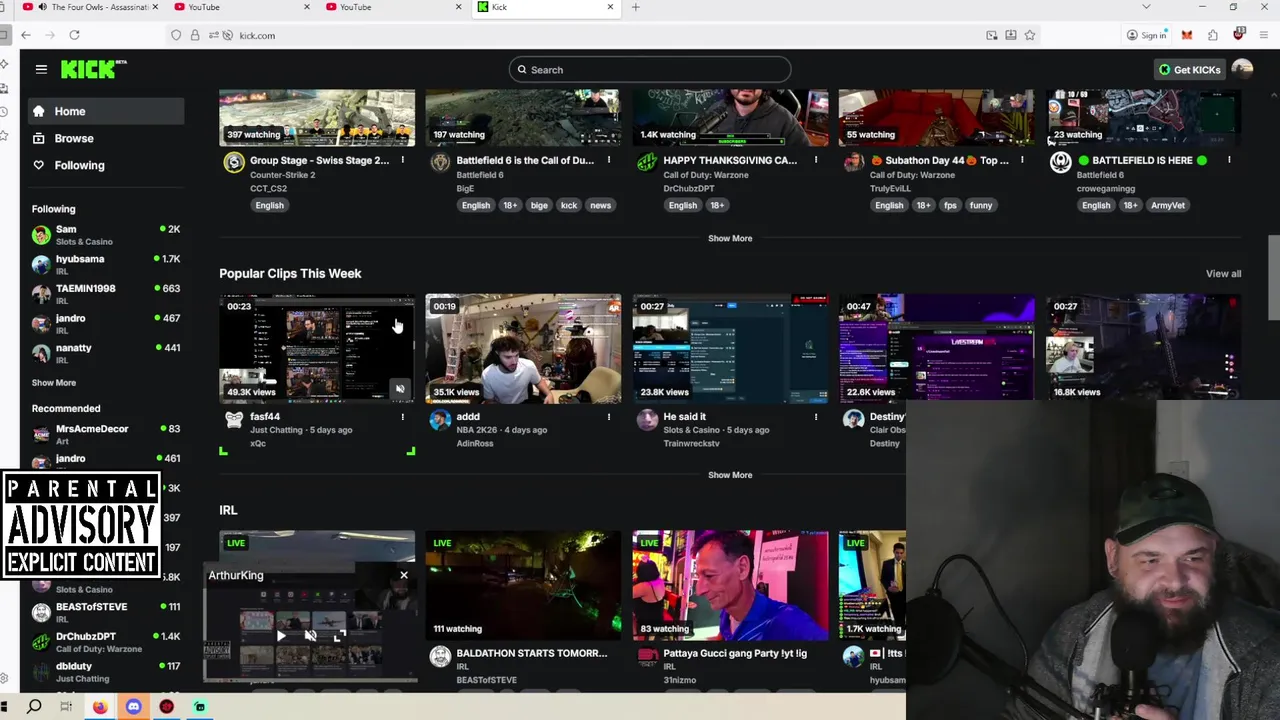This screenshot has height=720, width=1280.
Task: Open followed channel nanatty
Action: (x=105, y=353)
